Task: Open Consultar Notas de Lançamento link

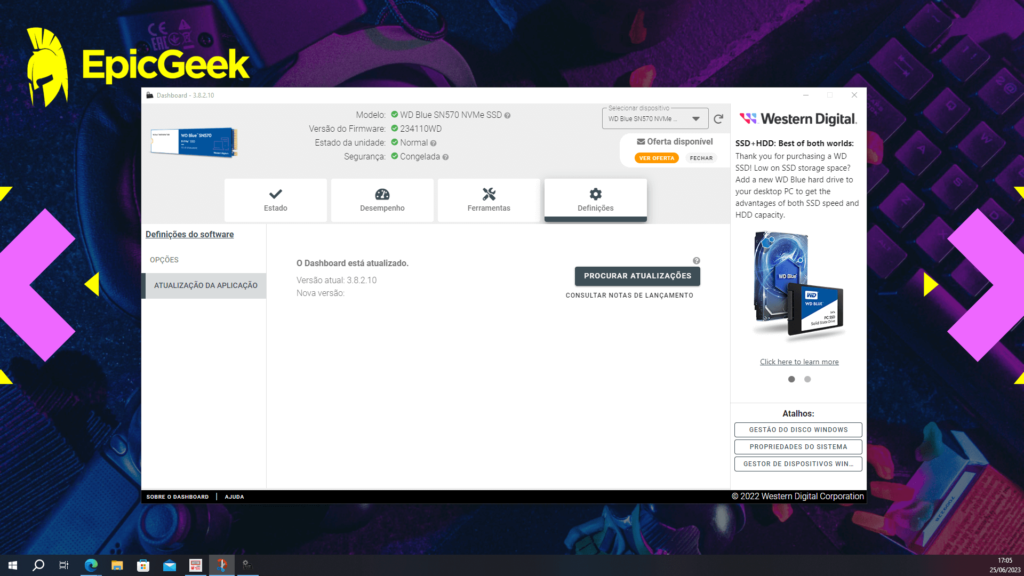Action: [629, 295]
